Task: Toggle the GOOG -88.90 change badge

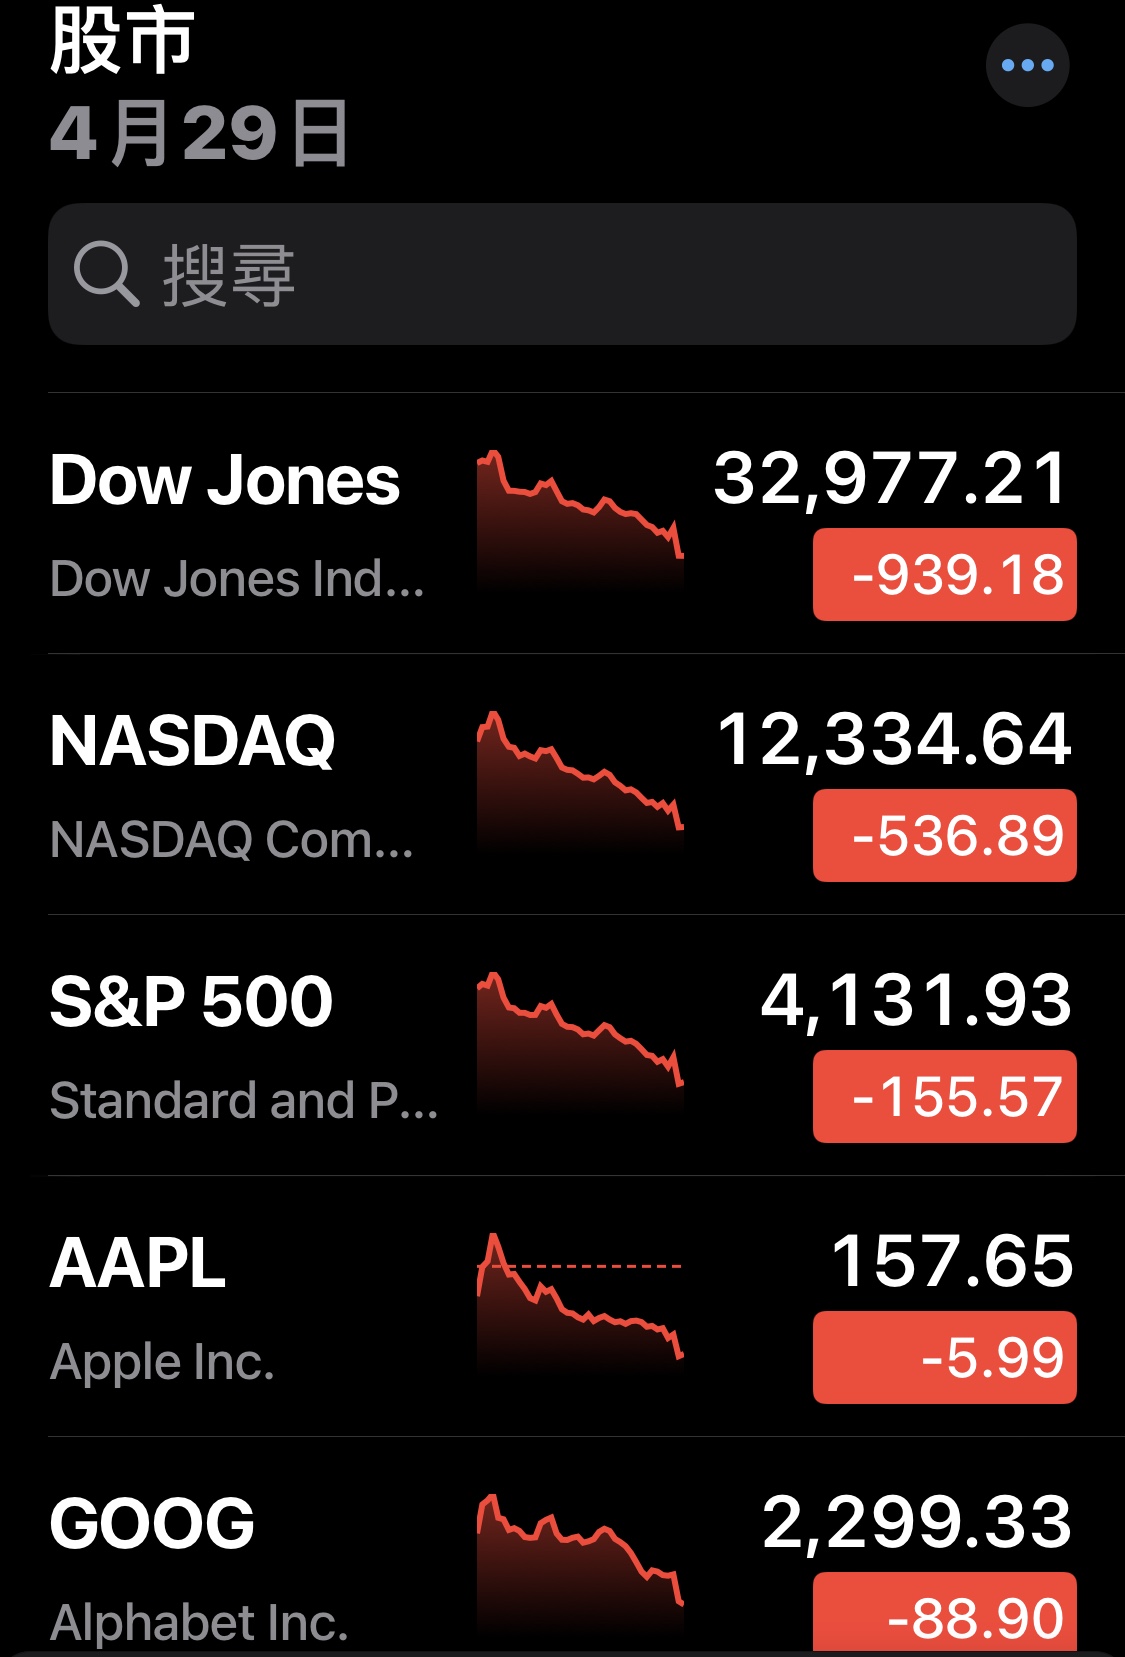Action: (x=945, y=1613)
